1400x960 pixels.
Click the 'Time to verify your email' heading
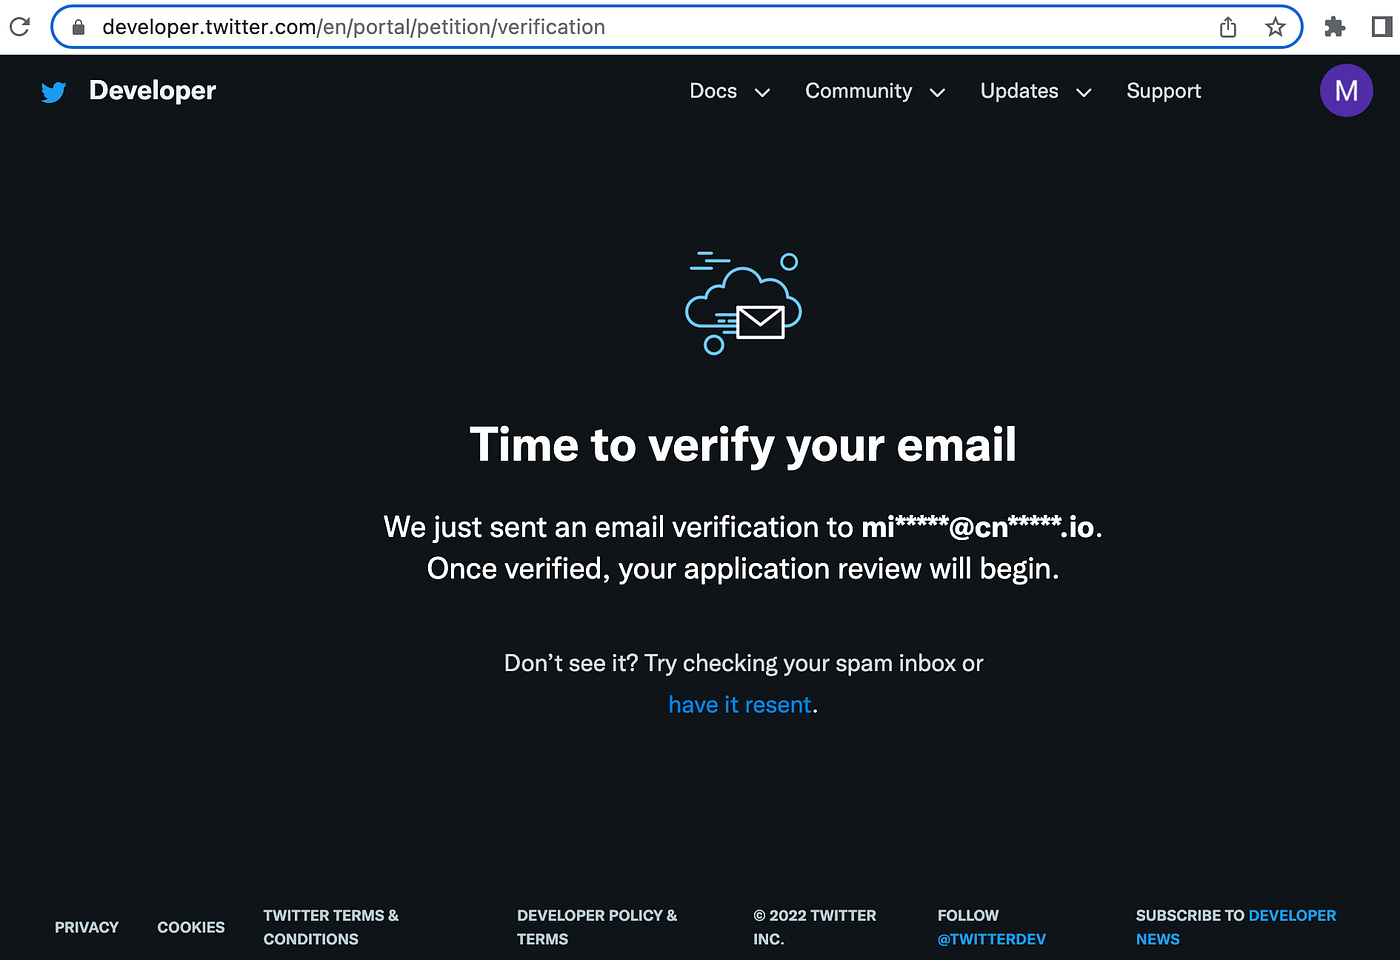(x=743, y=445)
